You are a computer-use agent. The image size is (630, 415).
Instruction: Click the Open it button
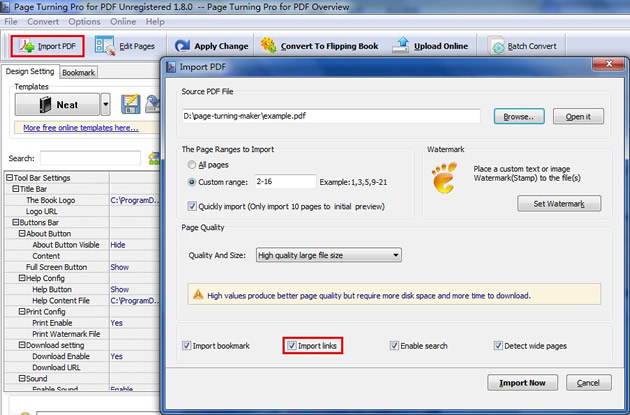click(x=578, y=117)
